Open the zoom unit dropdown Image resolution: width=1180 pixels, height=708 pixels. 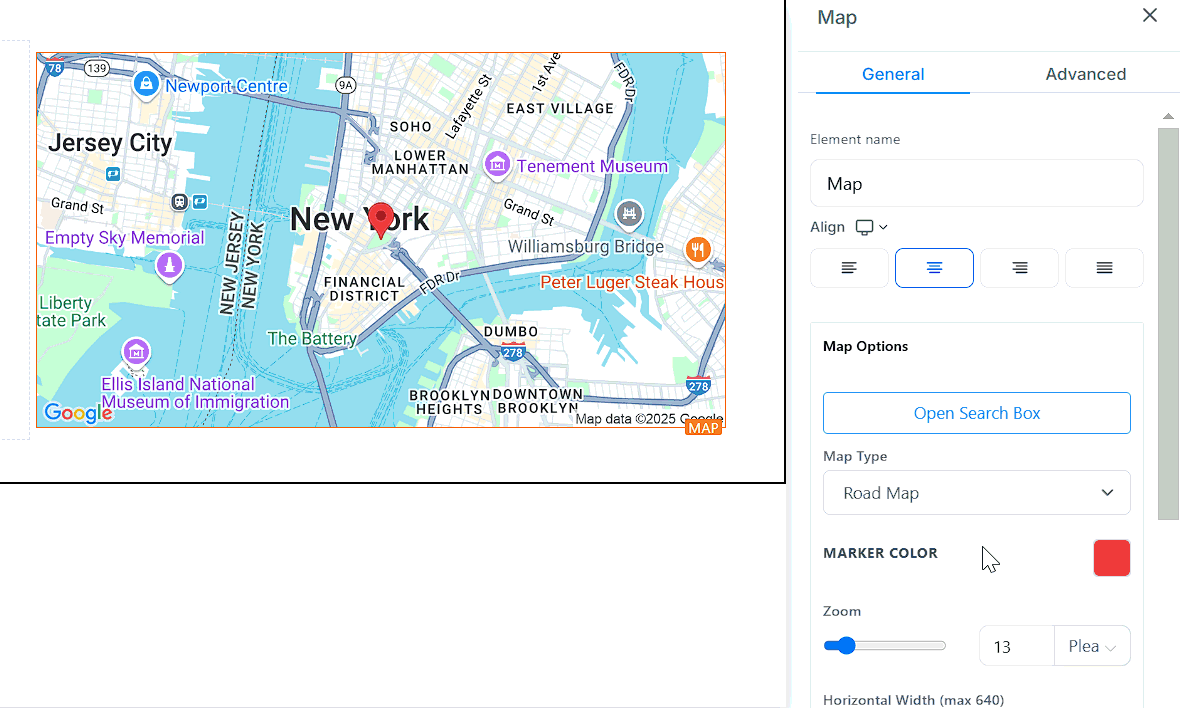1092,646
